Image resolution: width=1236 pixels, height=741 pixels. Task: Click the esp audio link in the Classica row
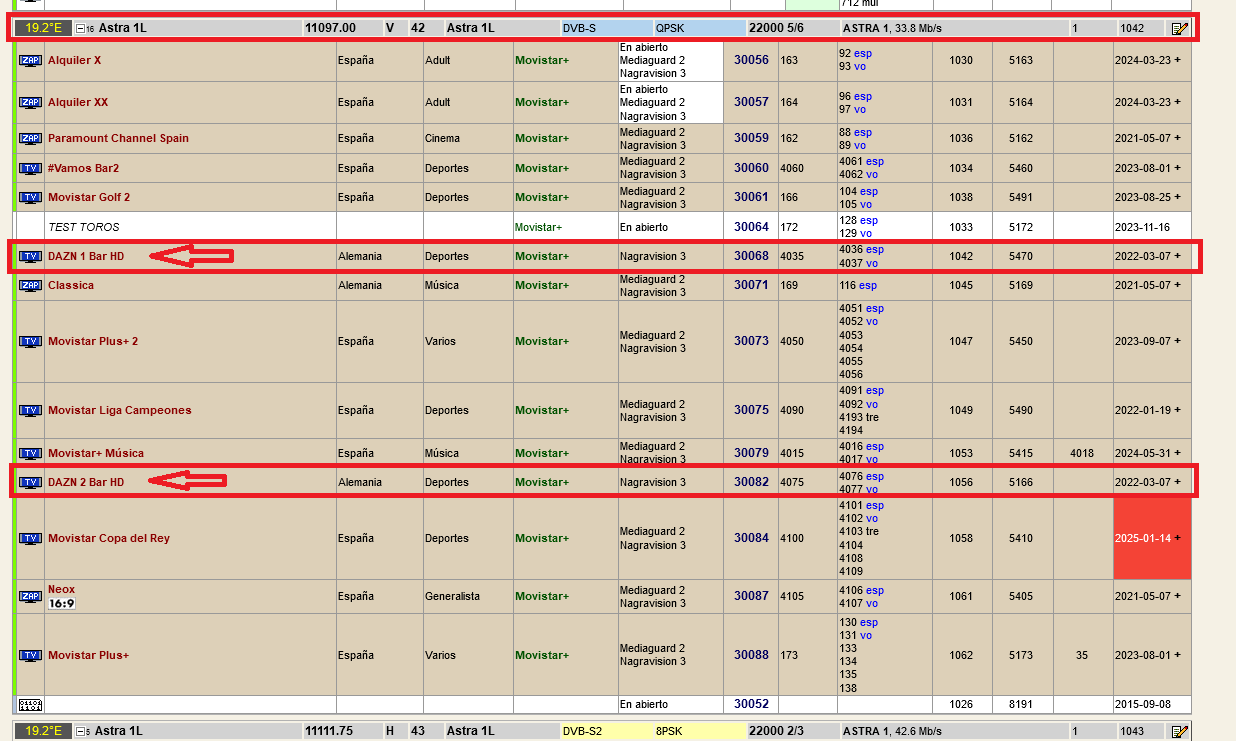(867, 285)
